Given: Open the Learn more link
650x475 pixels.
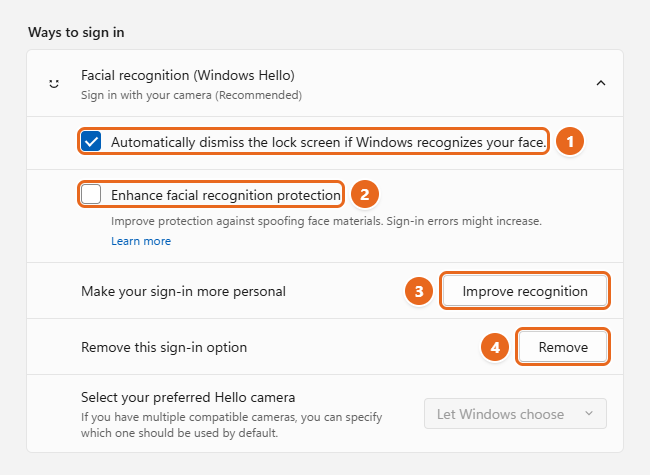Looking at the screenshot, I should pyautogui.click(x=141, y=241).
